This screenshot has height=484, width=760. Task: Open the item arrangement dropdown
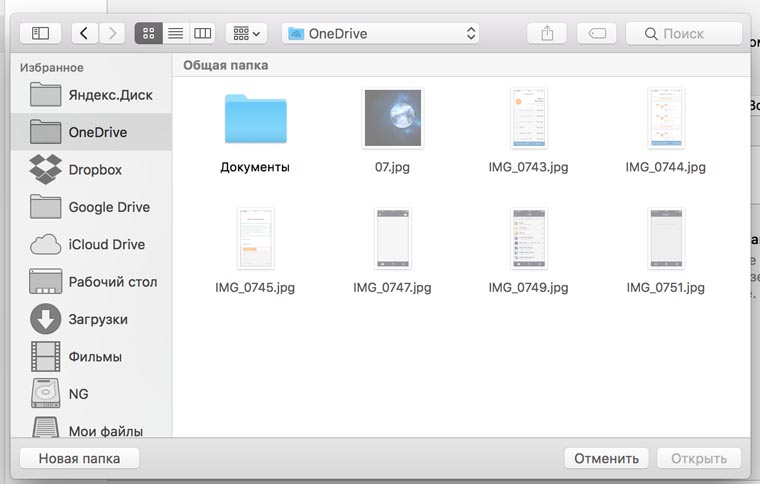246,33
